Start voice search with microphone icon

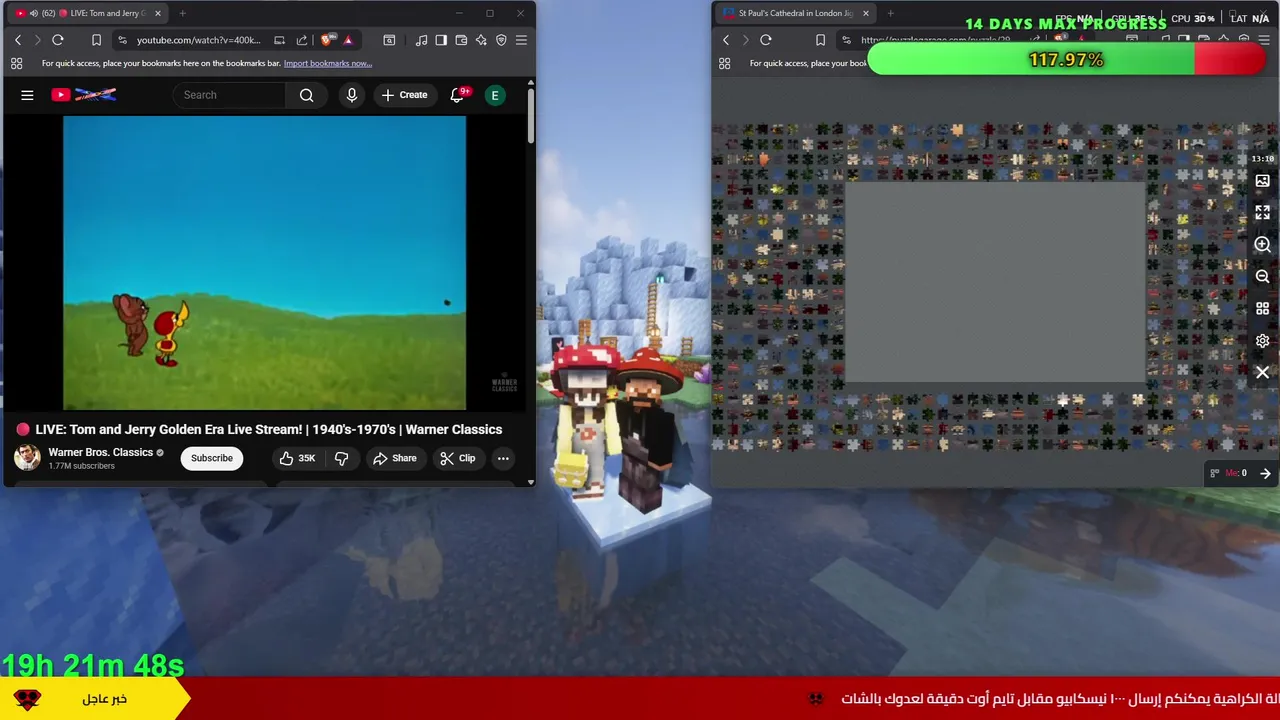(x=351, y=95)
